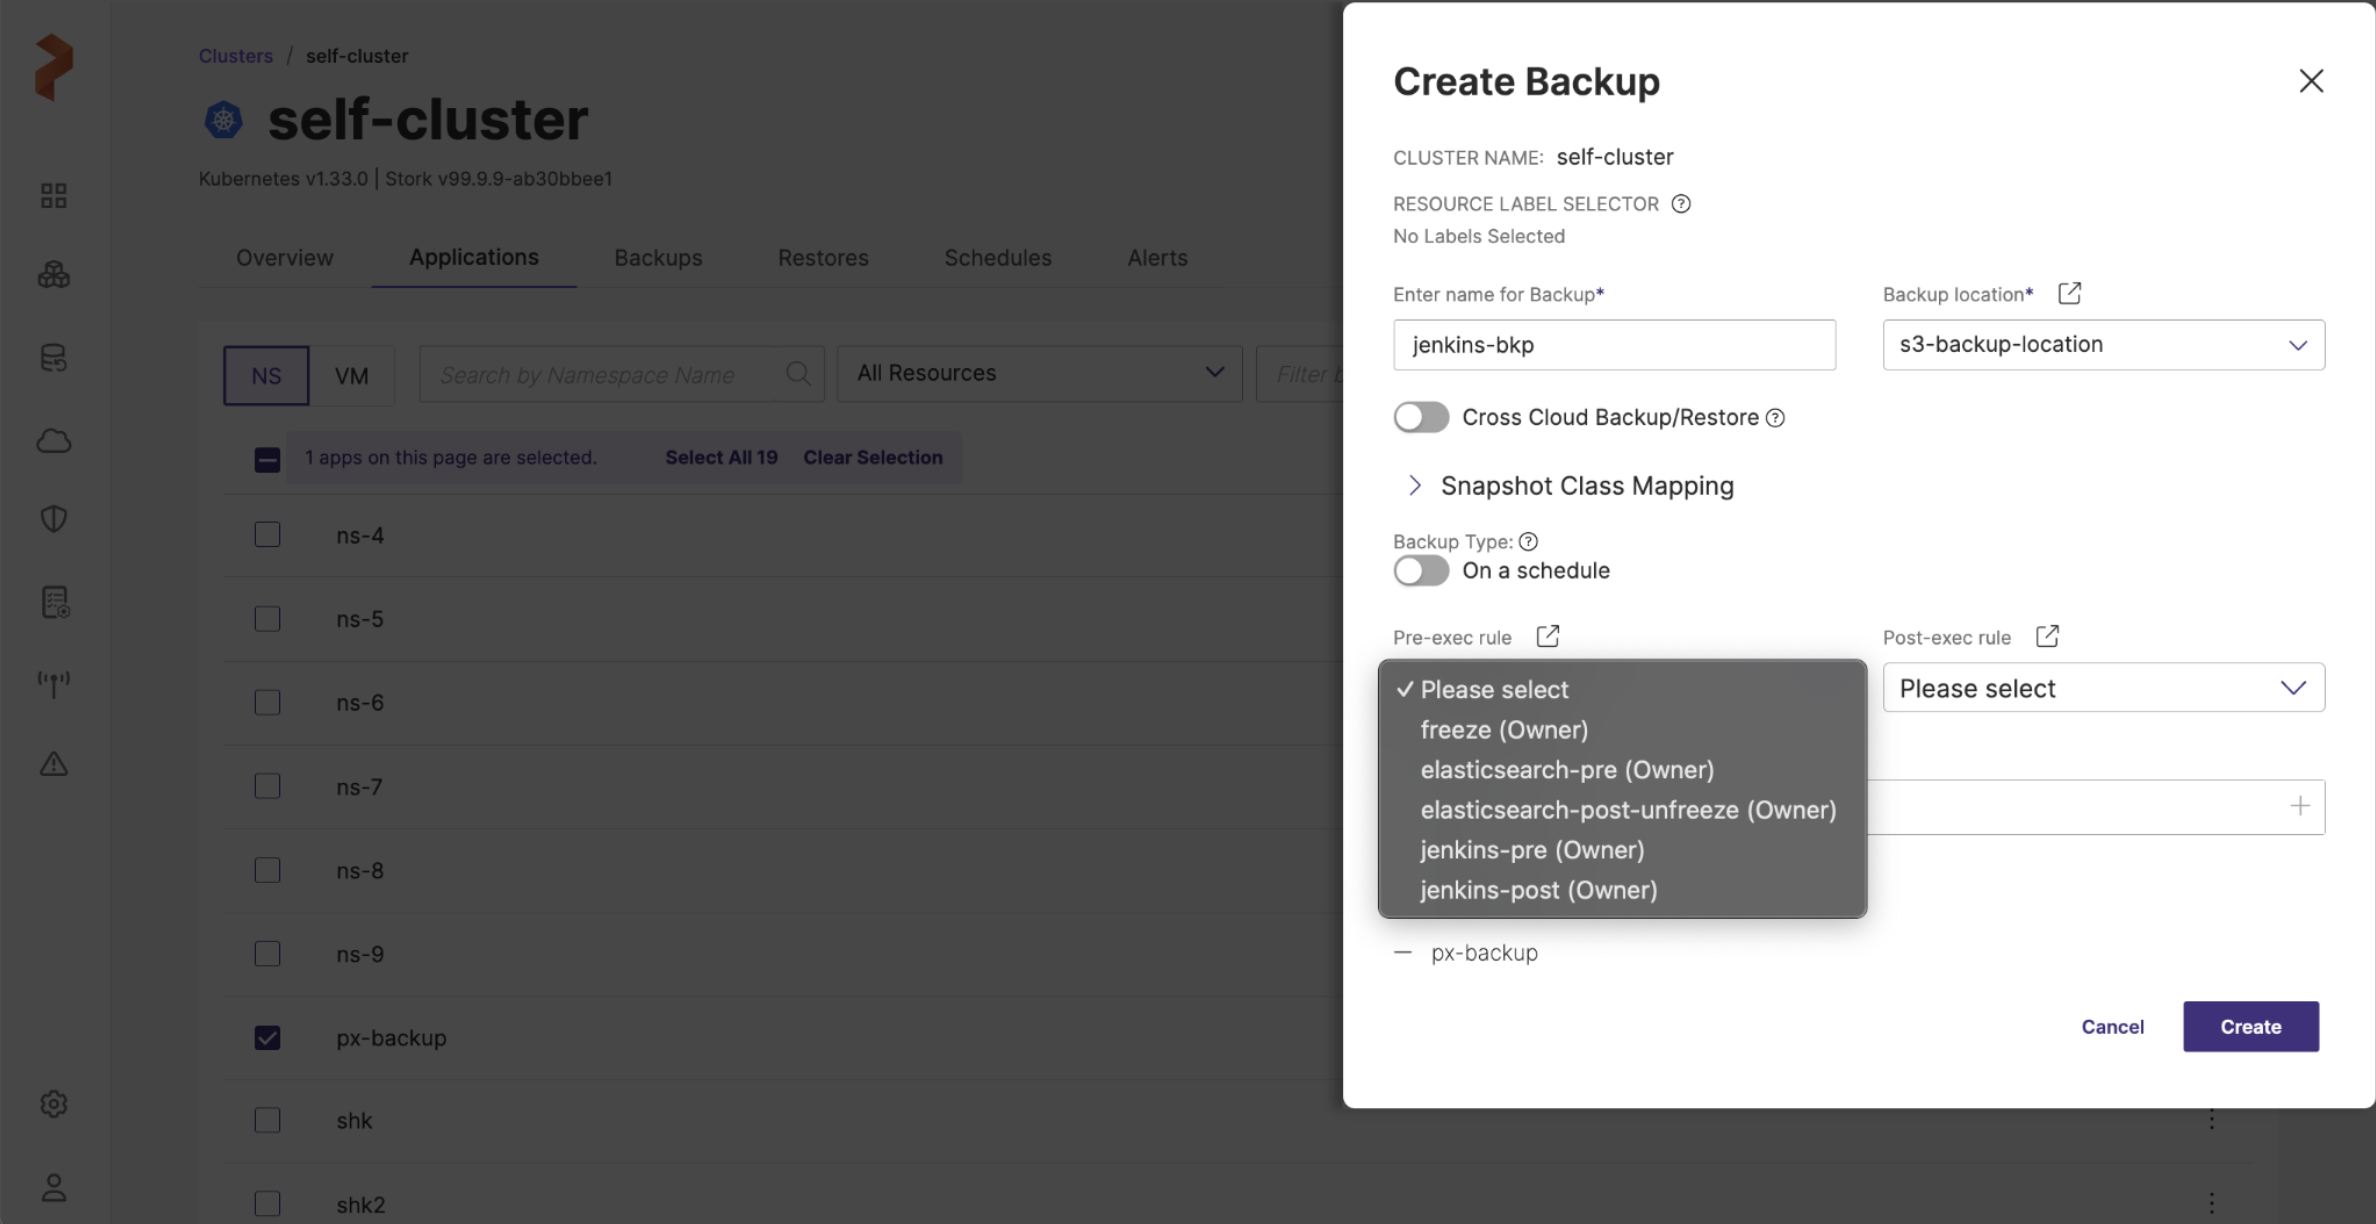Click Backup Type help icon
The height and width of the screenshot is (1224, 2376).
coord(1528,541)
